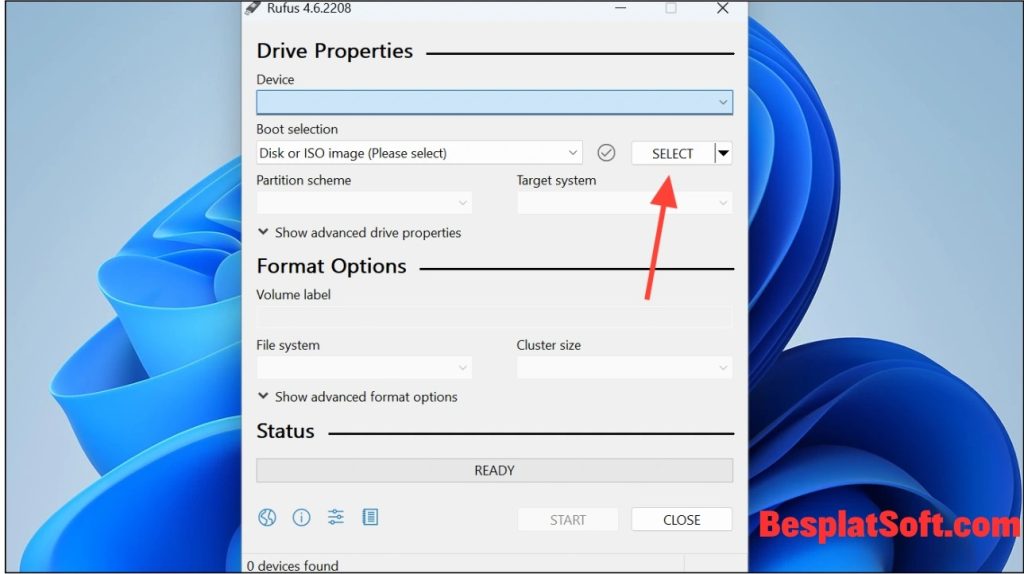The height and width of the screenshot is (574, 1024).
Task: Click the Volume label text field
Action: click(x=494, y=318)
